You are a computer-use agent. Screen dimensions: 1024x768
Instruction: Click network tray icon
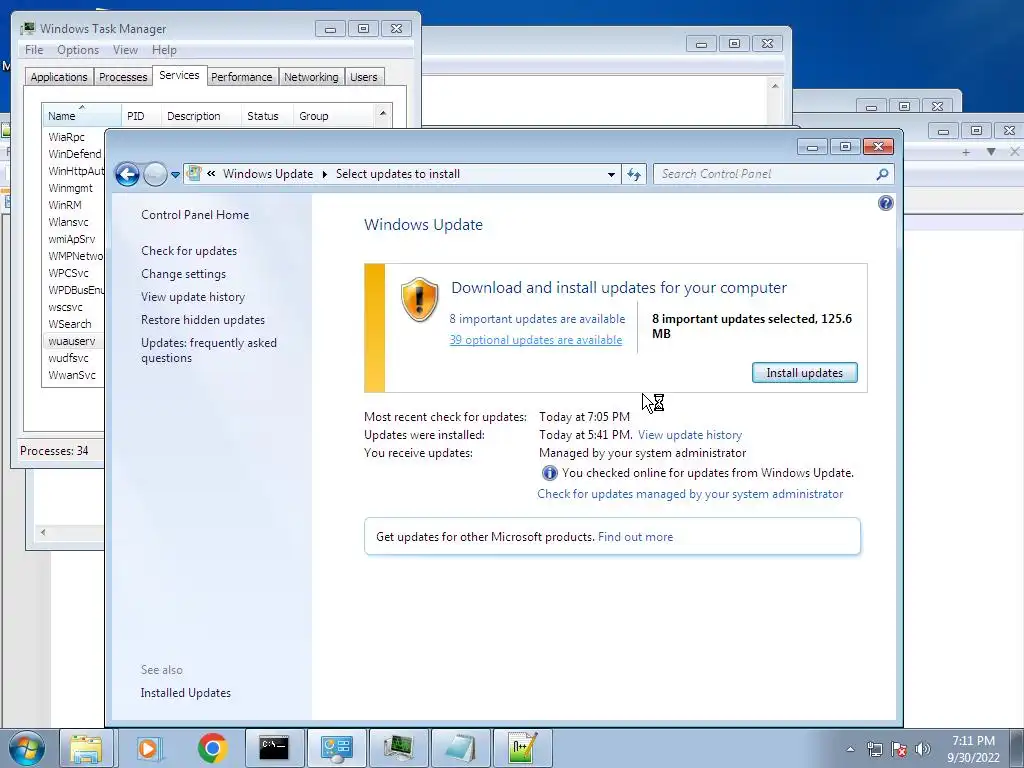(874, 749)
